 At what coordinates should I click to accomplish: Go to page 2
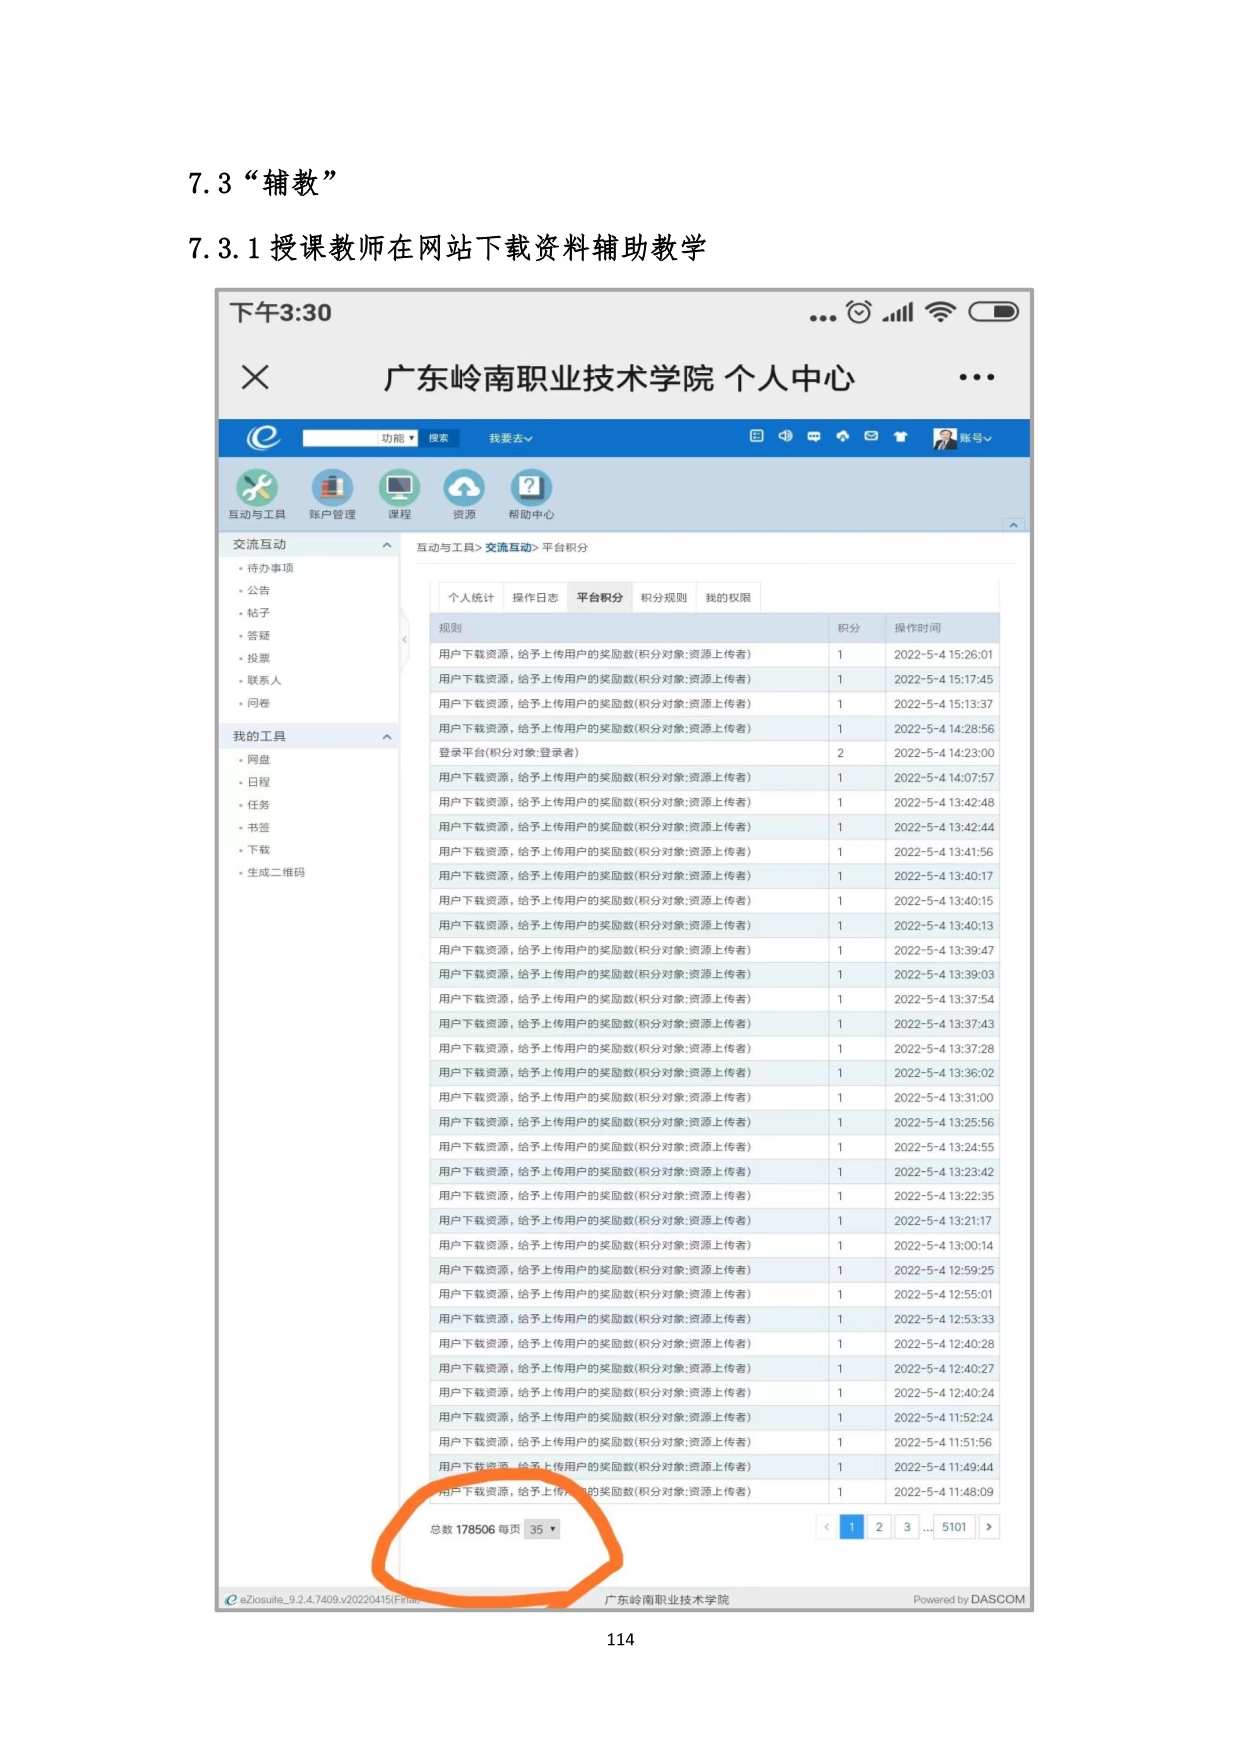click(x=879, y=1527)
